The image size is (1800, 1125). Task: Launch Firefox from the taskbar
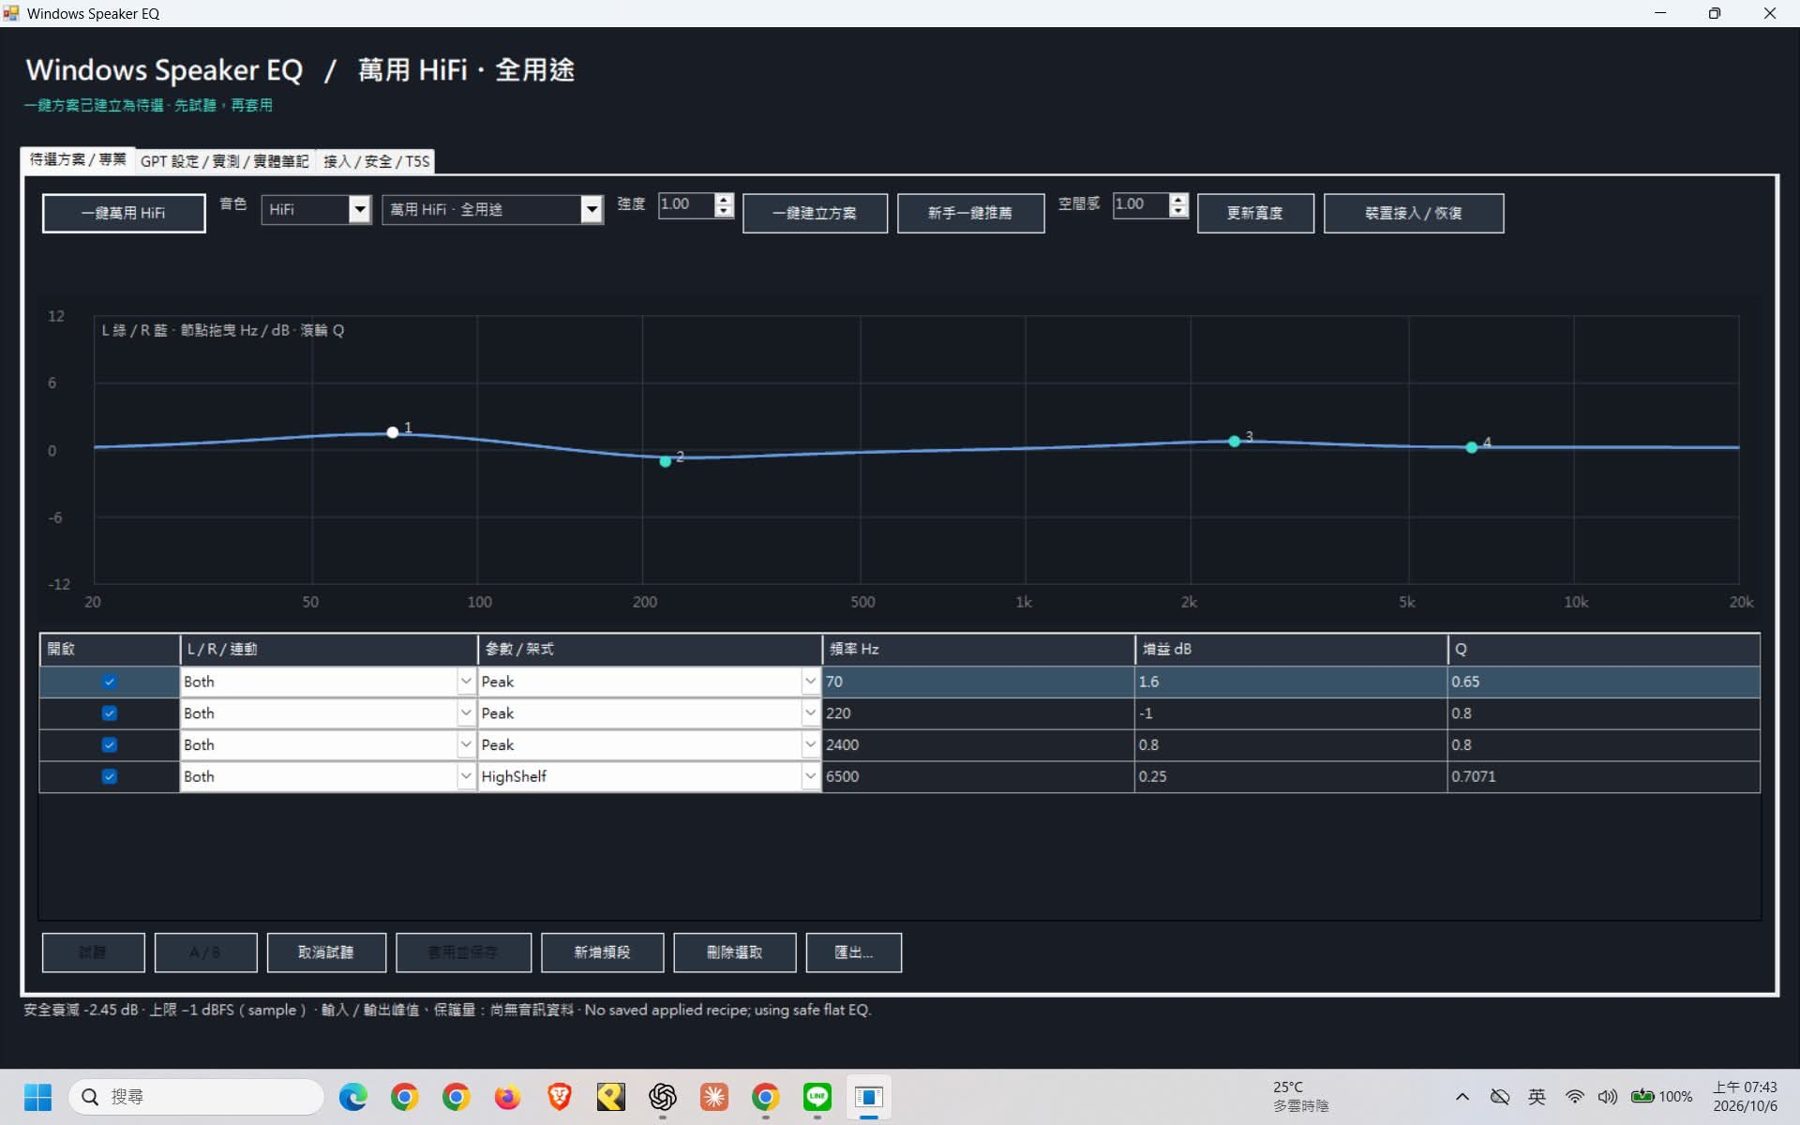(x=507, y=1097)
